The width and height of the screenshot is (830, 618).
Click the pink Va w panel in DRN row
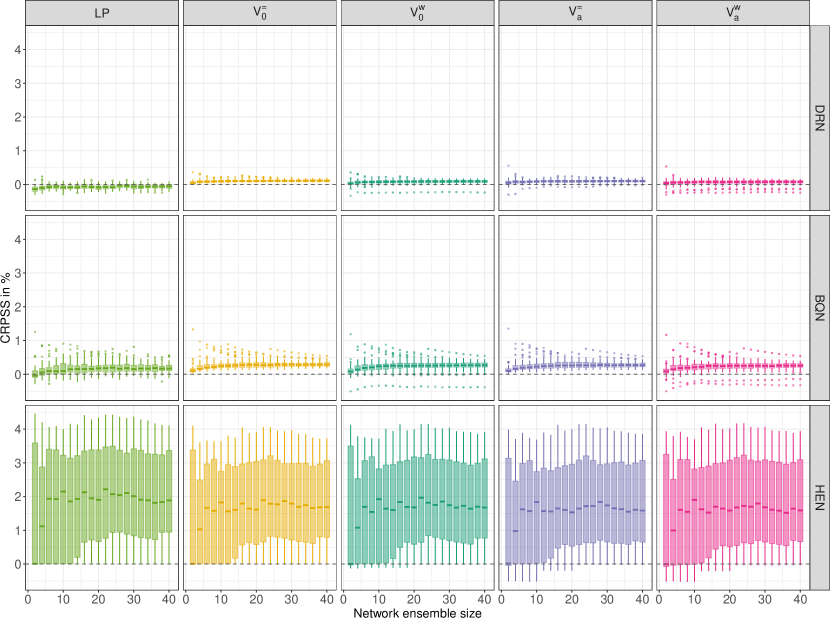pos(732,116)
